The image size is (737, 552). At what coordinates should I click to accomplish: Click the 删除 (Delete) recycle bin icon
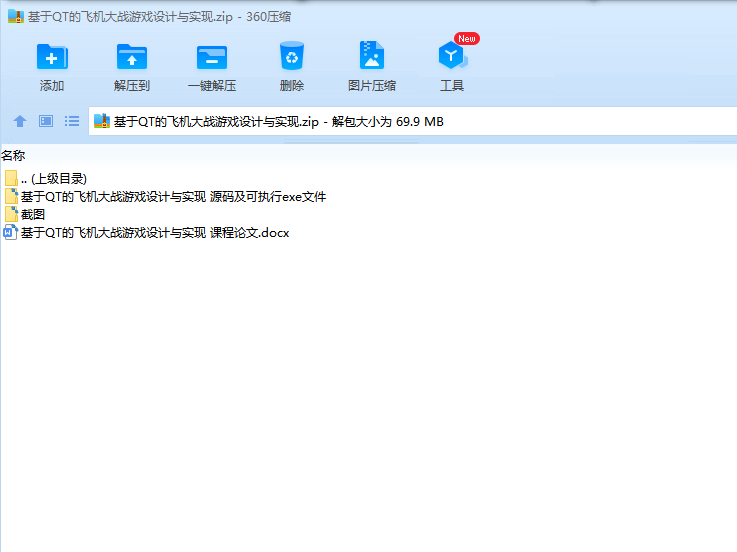[292, 55]
